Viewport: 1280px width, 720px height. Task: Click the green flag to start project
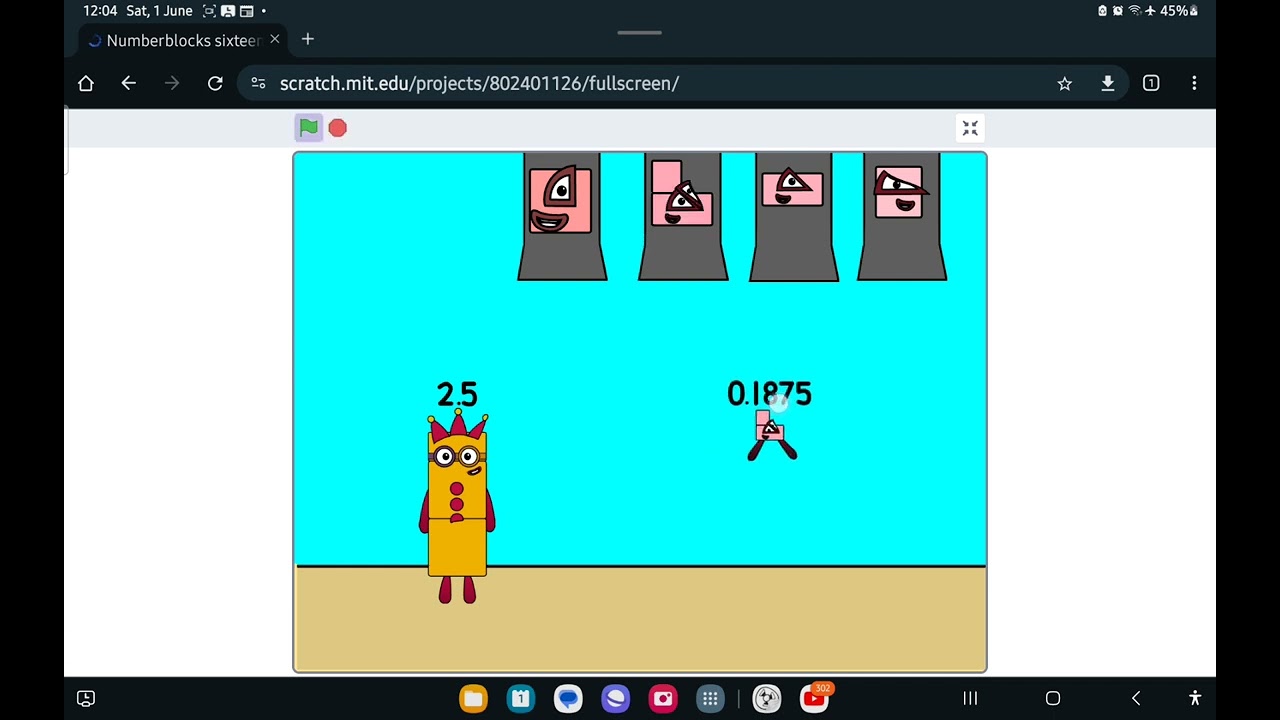(309, 127)
